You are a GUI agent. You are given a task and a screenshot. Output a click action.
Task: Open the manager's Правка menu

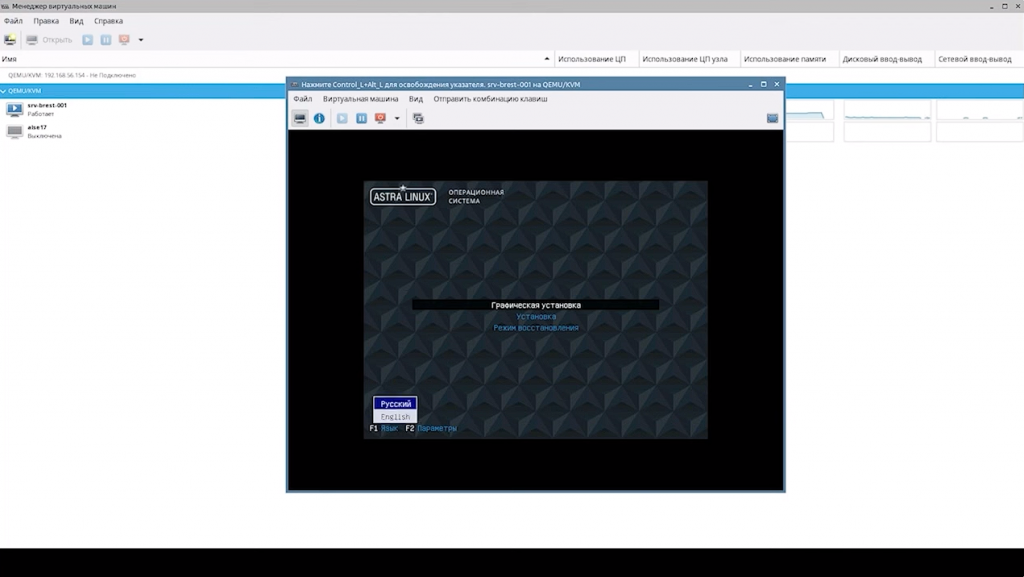[x=46, y=21]
